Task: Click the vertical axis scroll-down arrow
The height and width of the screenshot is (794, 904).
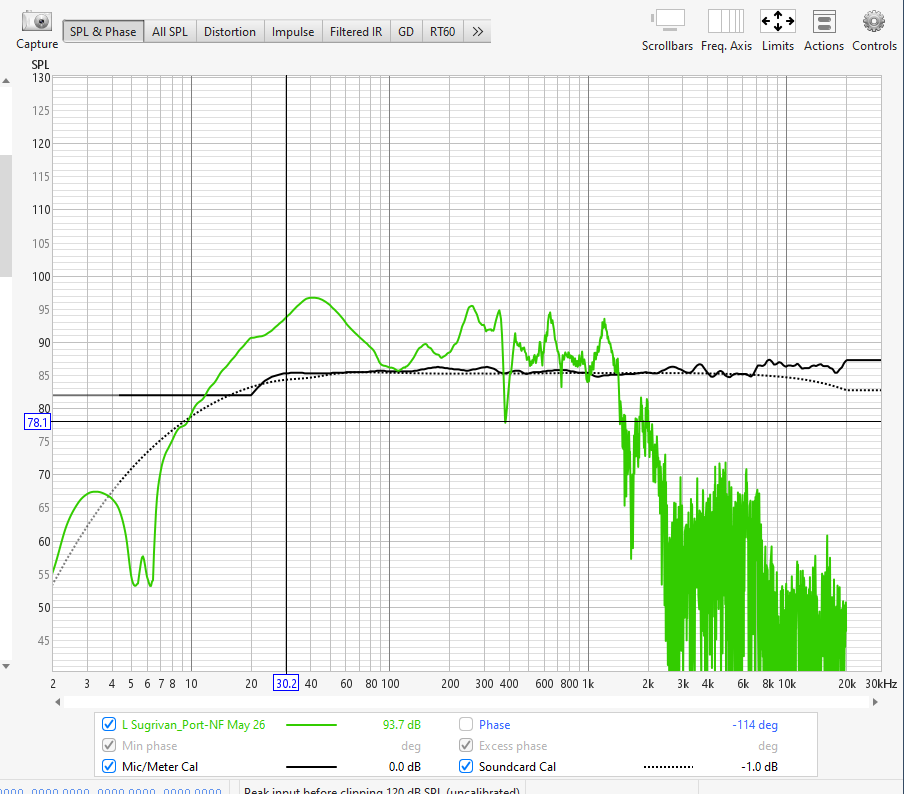Action: [5, 666]
